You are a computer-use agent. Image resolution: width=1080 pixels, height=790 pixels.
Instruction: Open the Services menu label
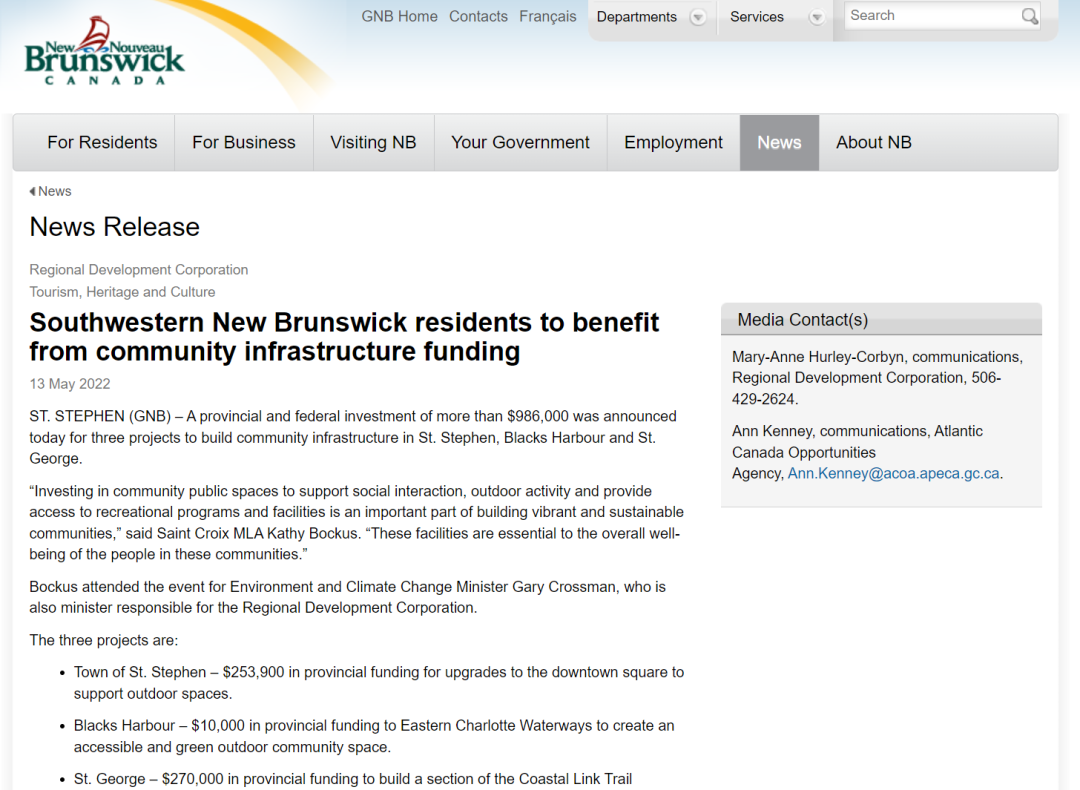point(756,17)
